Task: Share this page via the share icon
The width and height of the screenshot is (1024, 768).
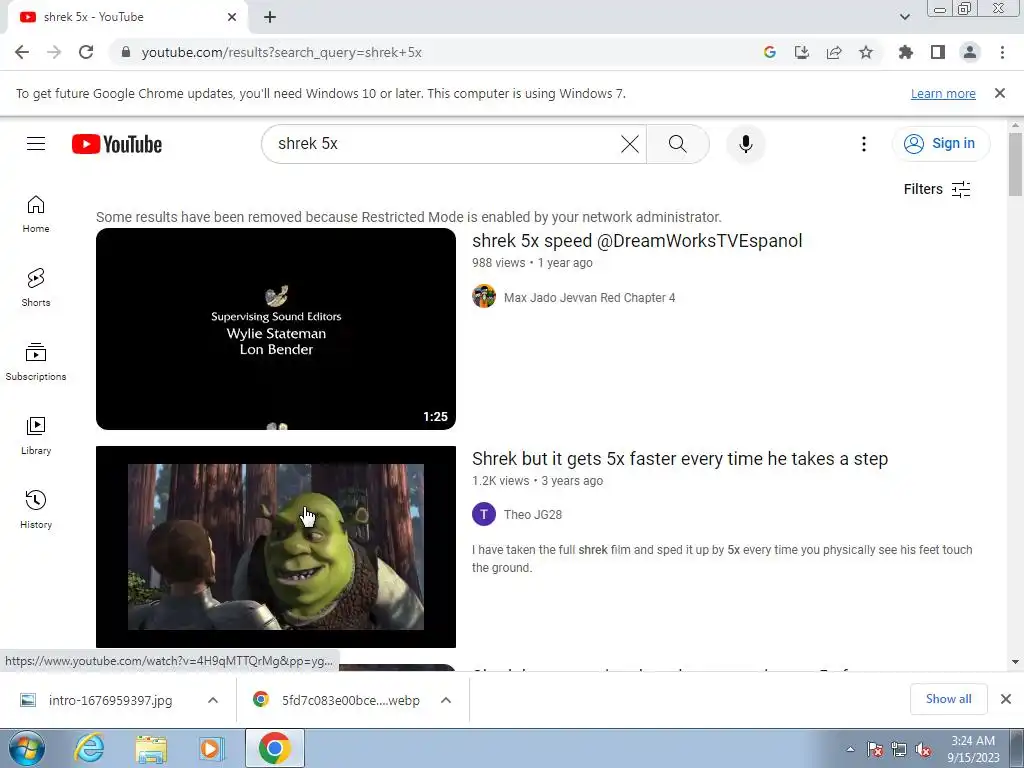Action: (x=834, y=52)
